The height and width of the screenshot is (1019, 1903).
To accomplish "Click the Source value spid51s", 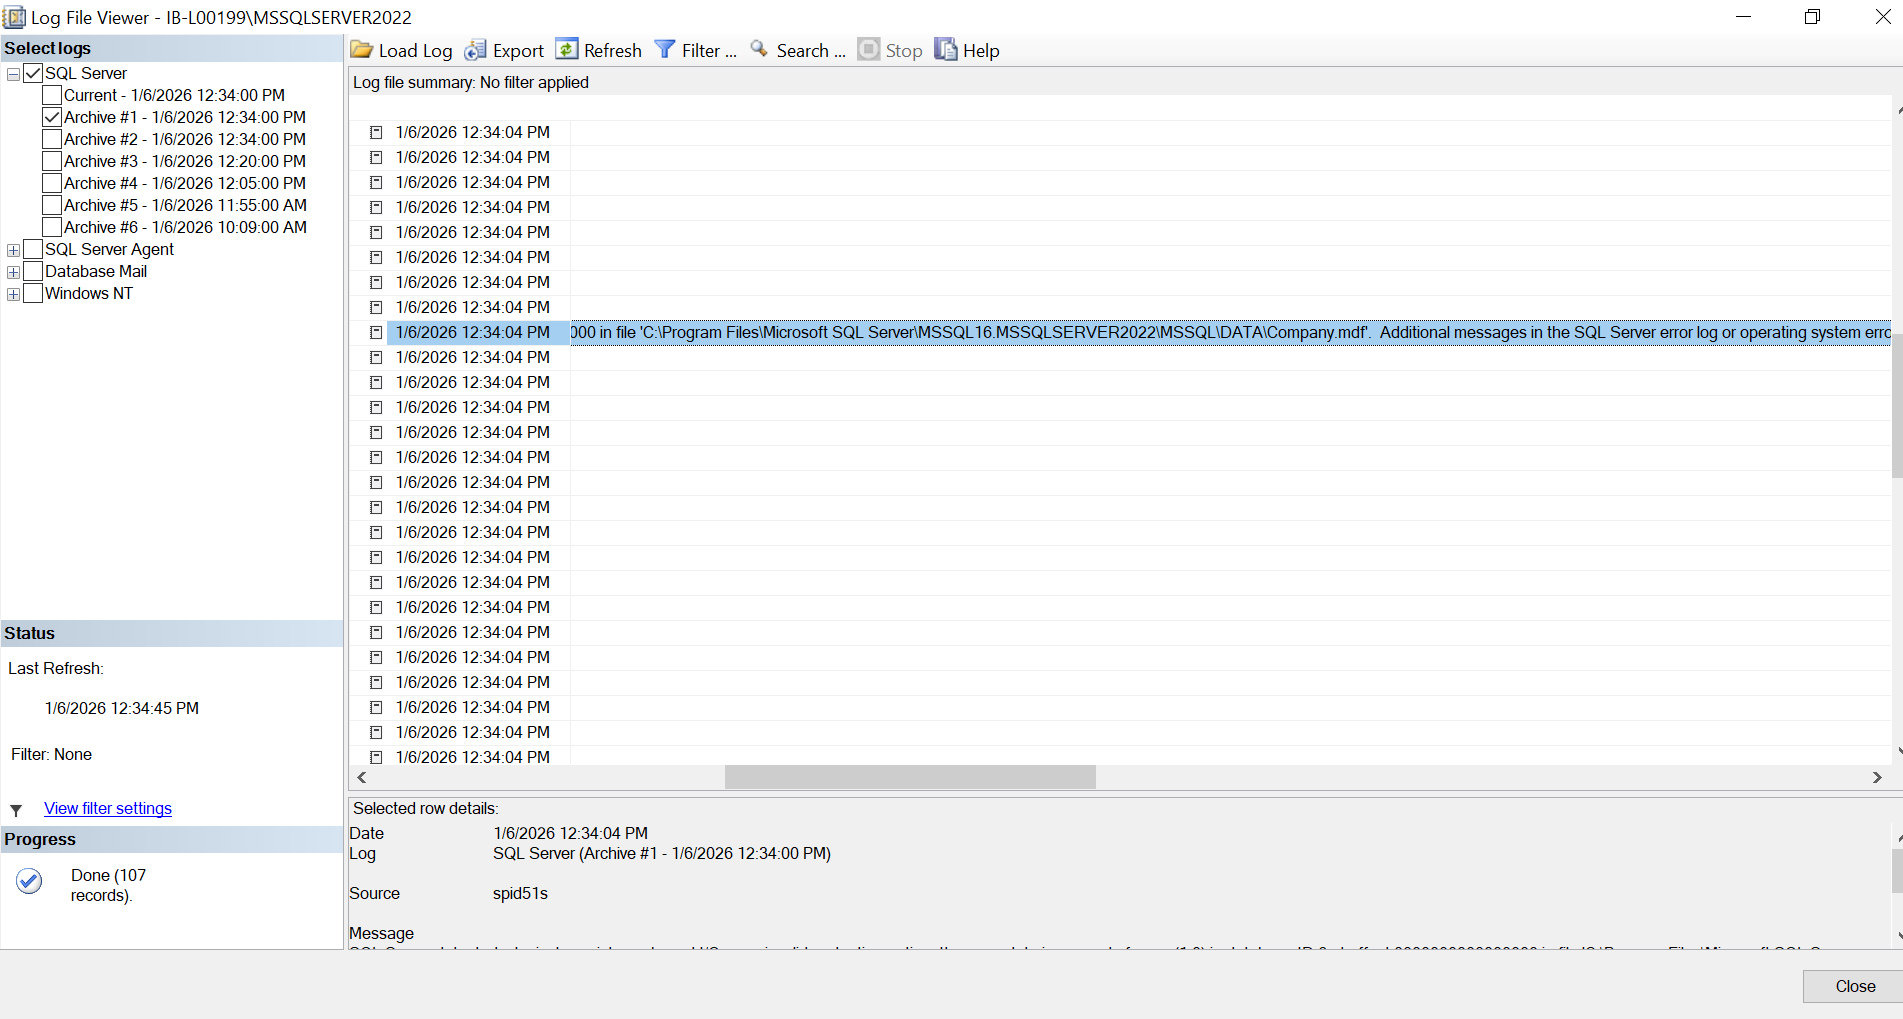I will (520, 893).
